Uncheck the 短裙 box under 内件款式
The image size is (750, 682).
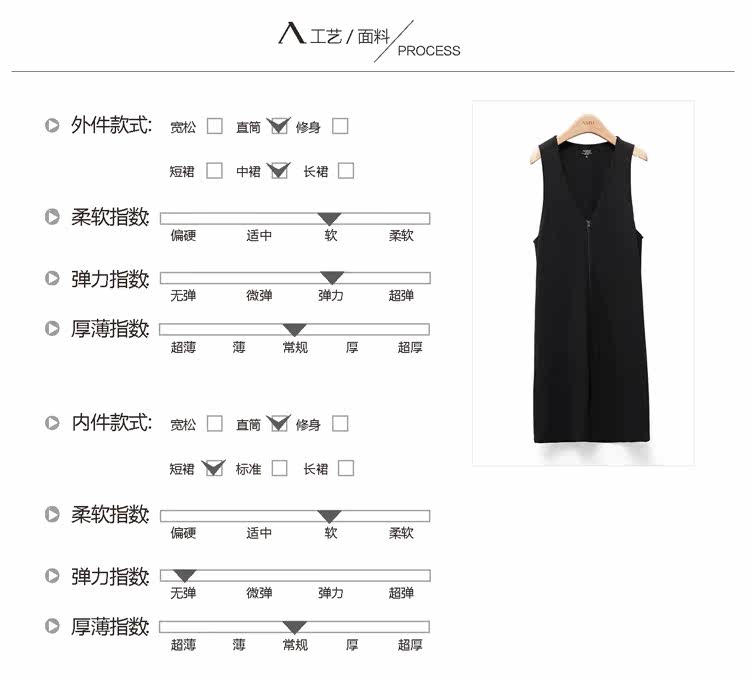pos(214,468)
